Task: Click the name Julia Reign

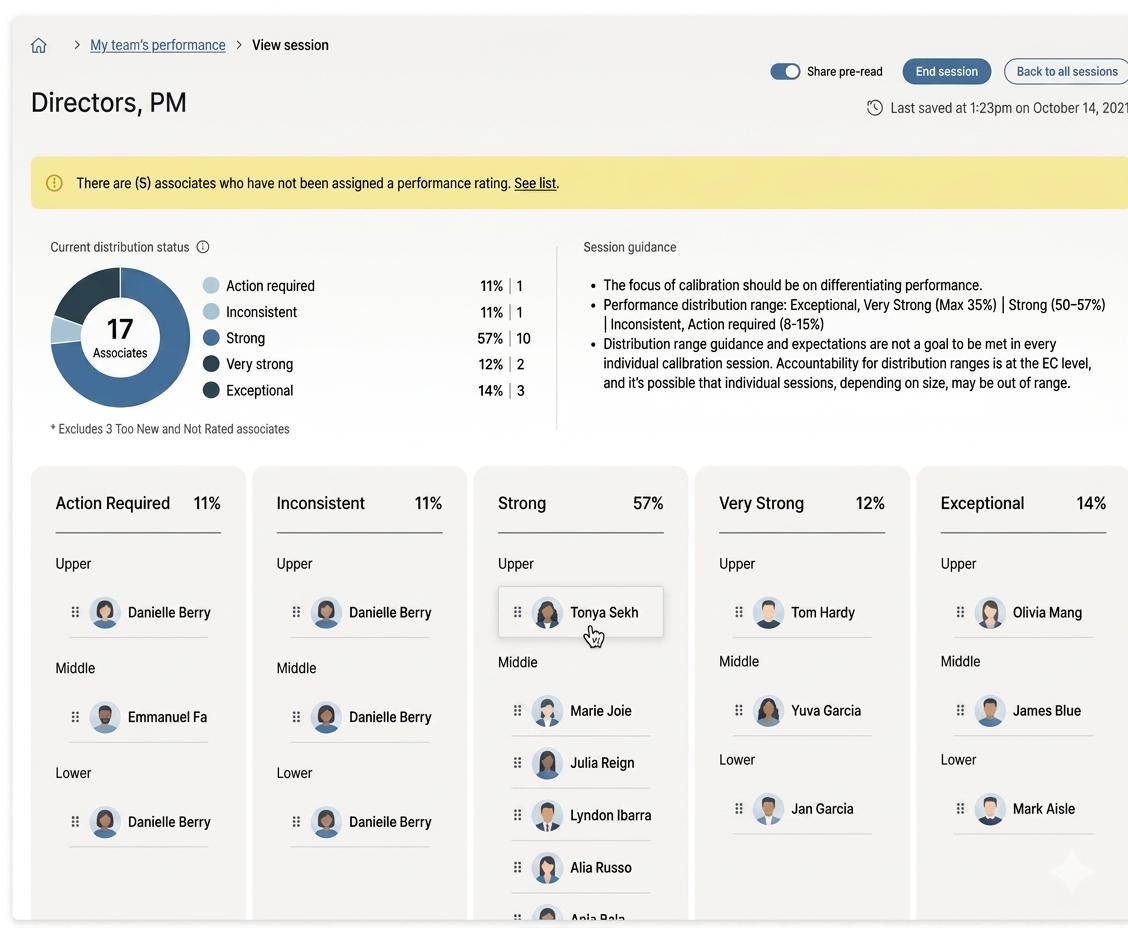Action: 602,763
